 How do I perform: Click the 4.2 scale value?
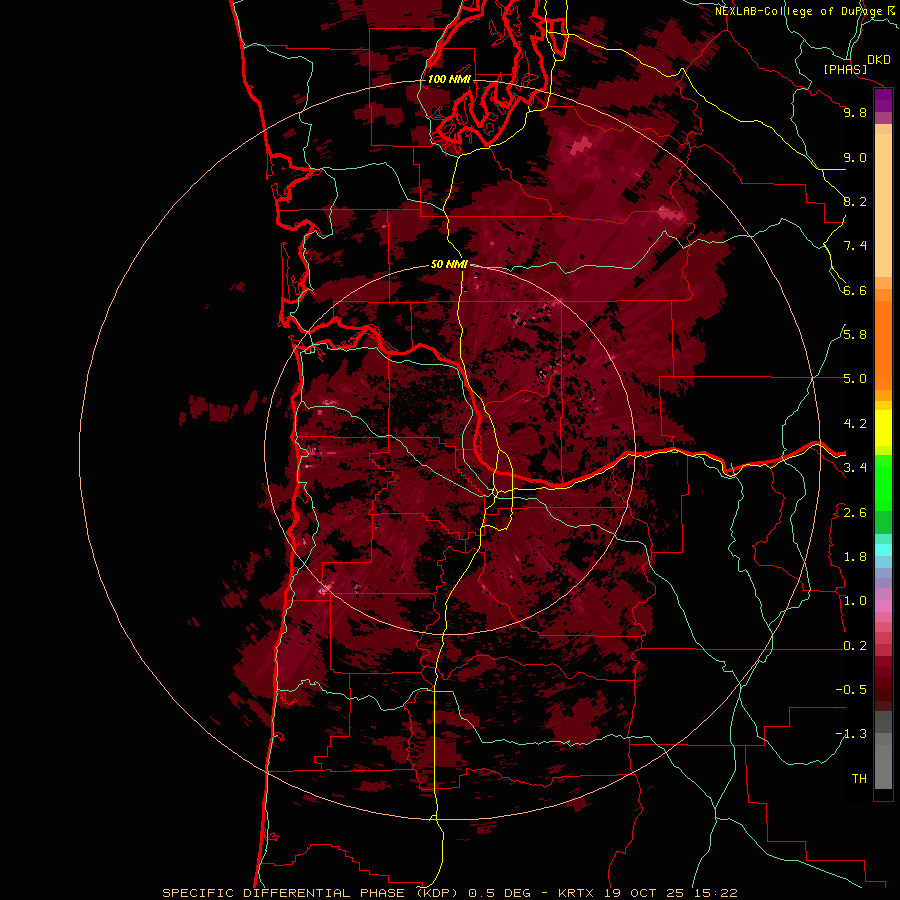coord(855,424)
